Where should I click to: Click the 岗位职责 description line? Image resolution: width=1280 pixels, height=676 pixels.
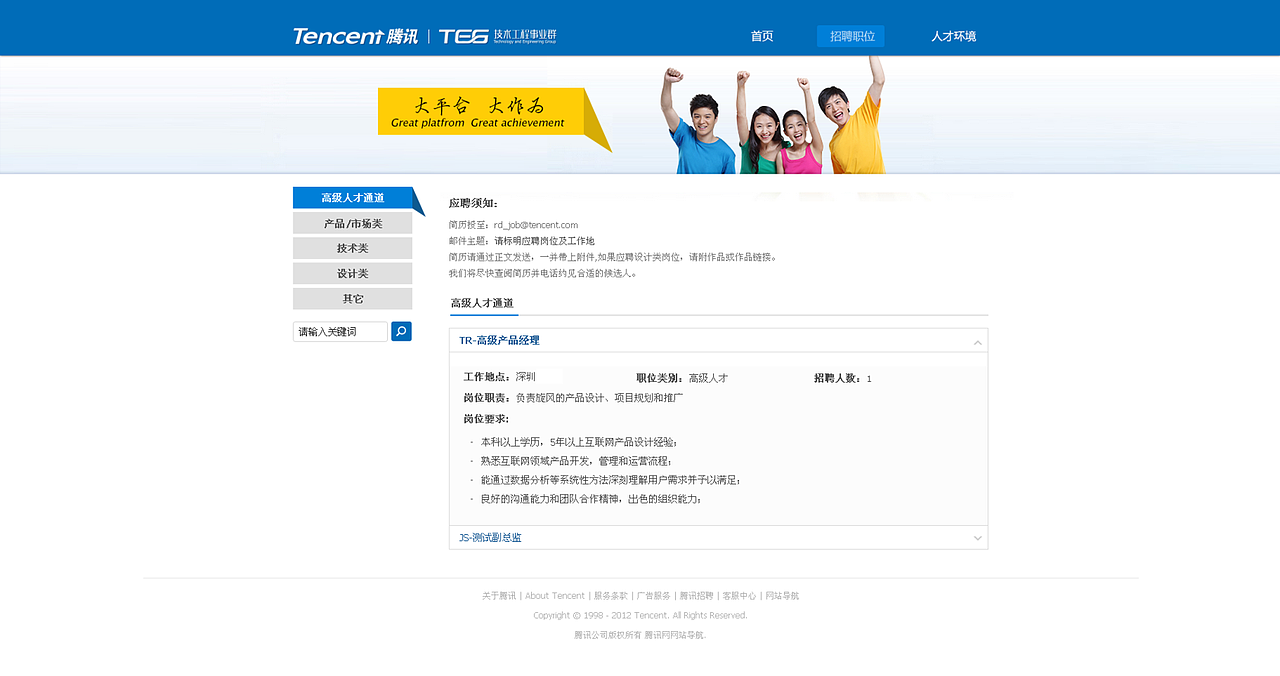click(573, 398)
